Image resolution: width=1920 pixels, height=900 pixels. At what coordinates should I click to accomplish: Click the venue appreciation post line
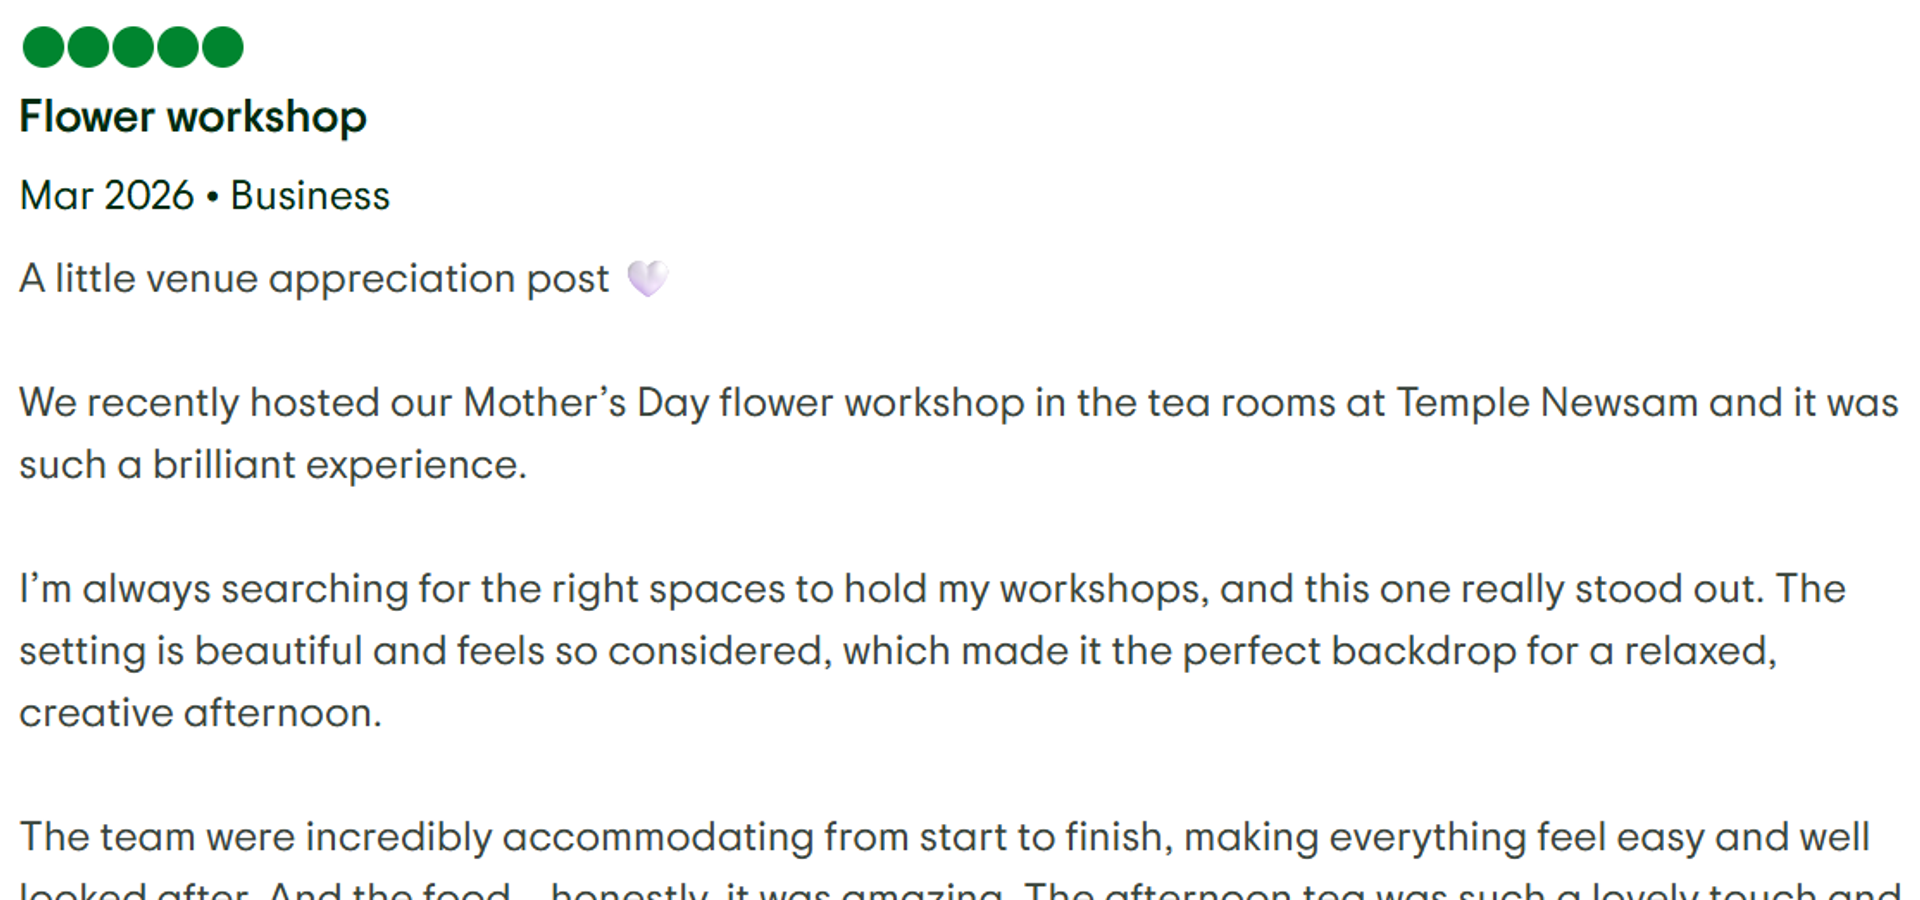[x=345, y=278]
